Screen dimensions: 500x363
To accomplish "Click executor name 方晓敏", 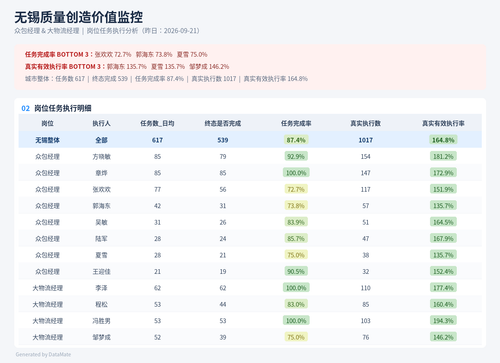I will pyautogui.click(x=101, y=156).
